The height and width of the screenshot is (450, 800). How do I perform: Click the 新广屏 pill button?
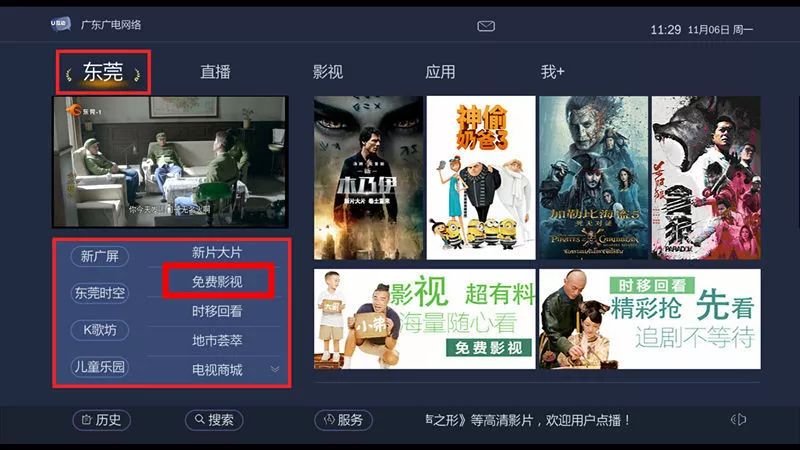(99, 256)
